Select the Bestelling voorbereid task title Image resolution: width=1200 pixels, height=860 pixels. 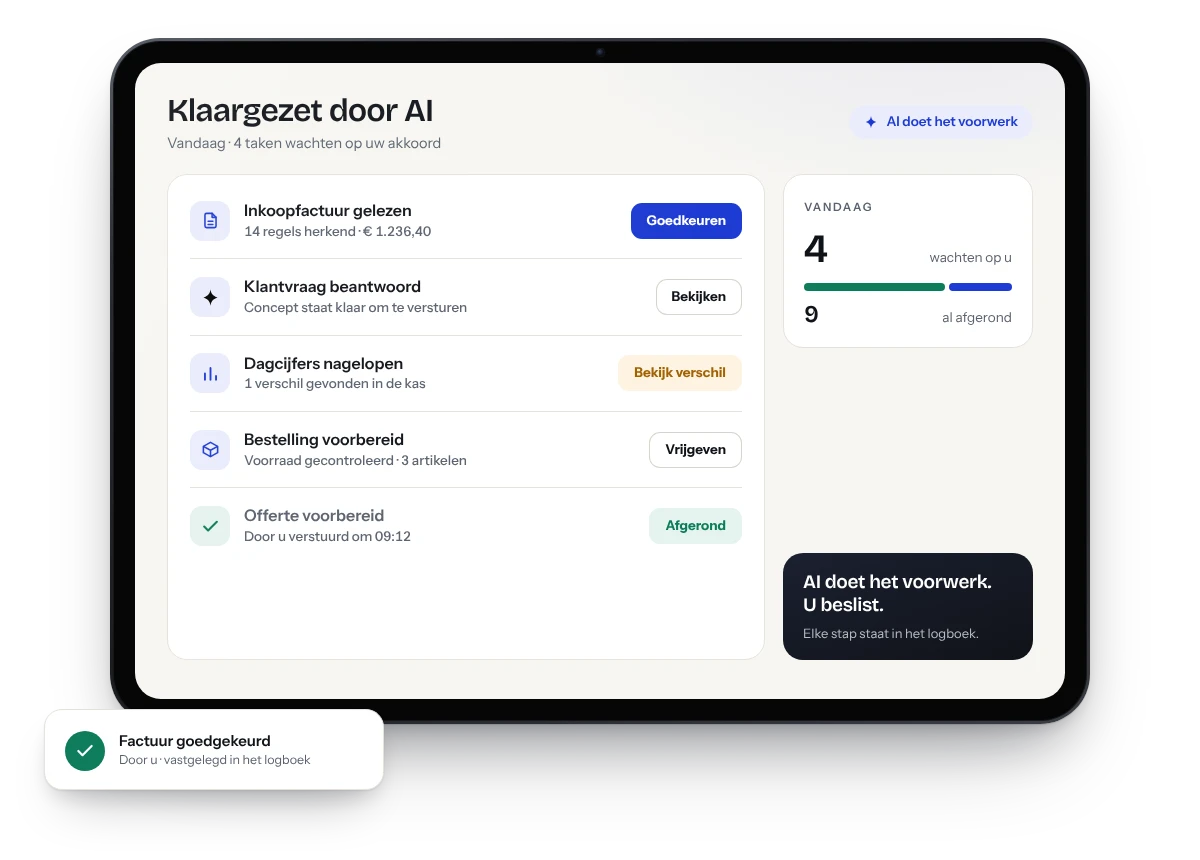324,440
